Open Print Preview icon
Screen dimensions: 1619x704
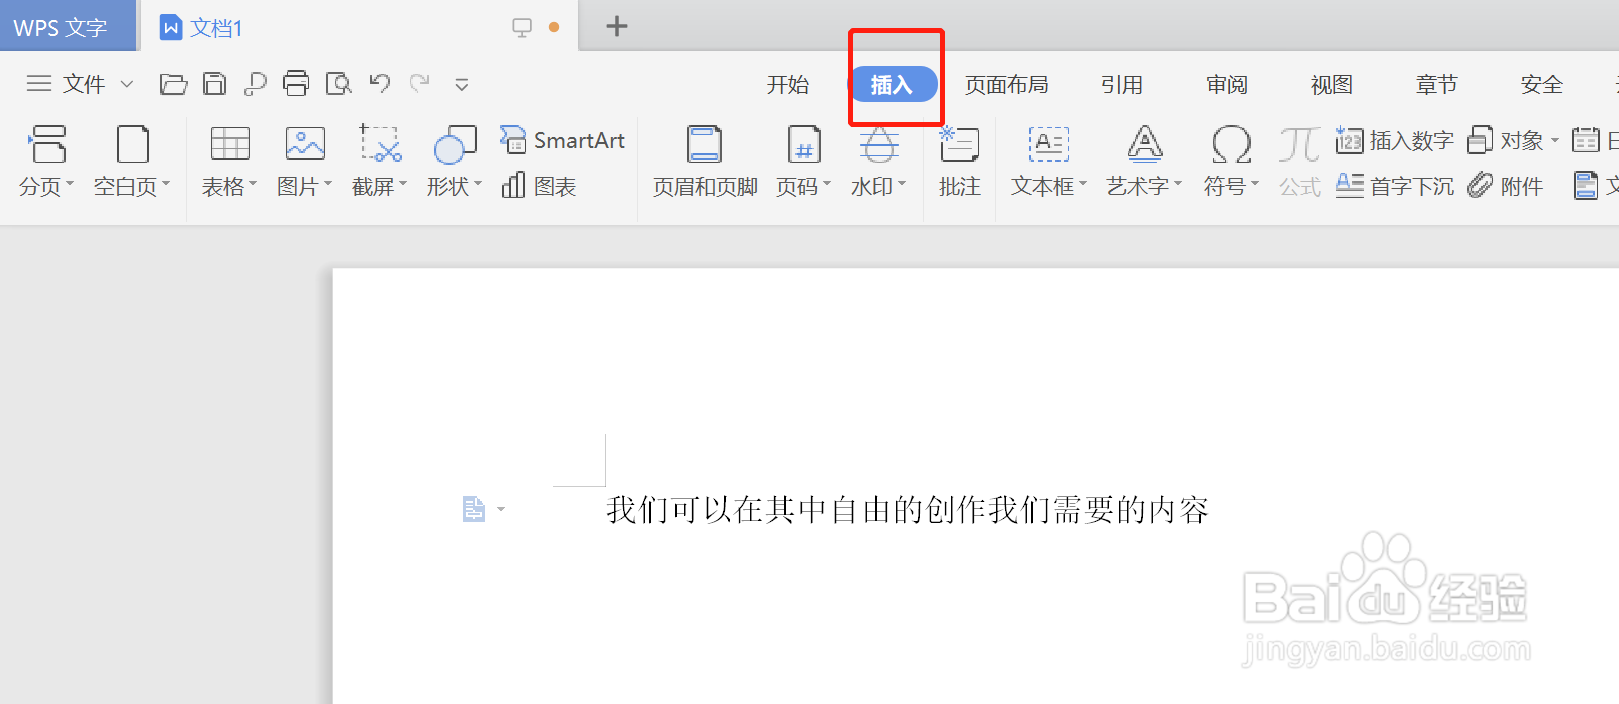pos(338,84)
